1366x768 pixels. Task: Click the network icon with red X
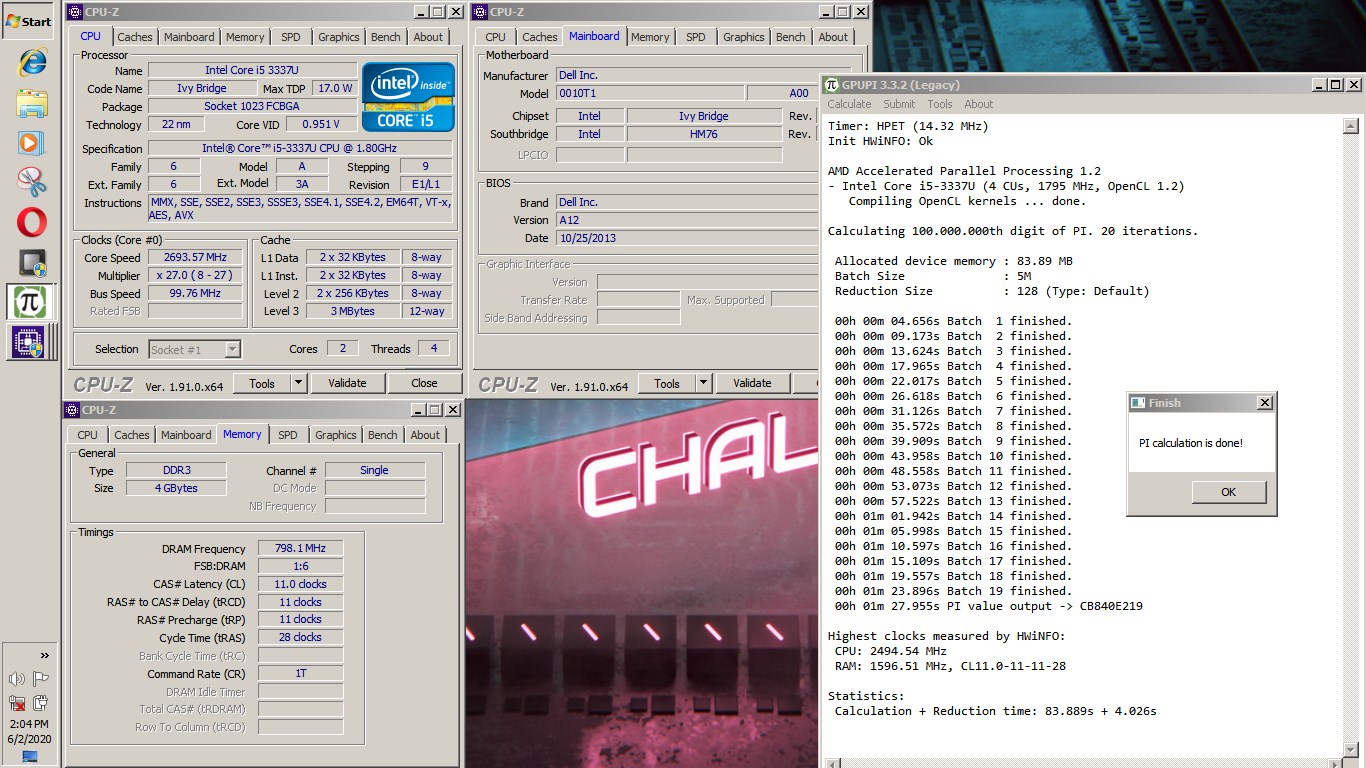(17, 703)
